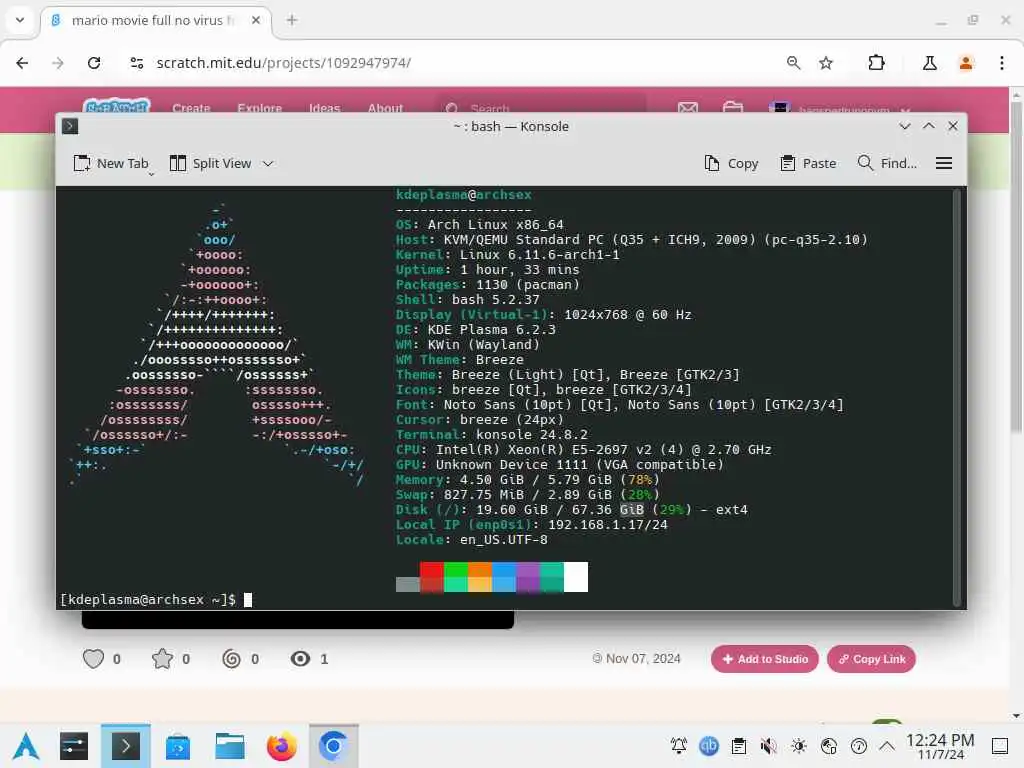The height and width of the screenshot is (768, 1024).
Task: Open a New Tab in Konsole
Action: (111, 163)
